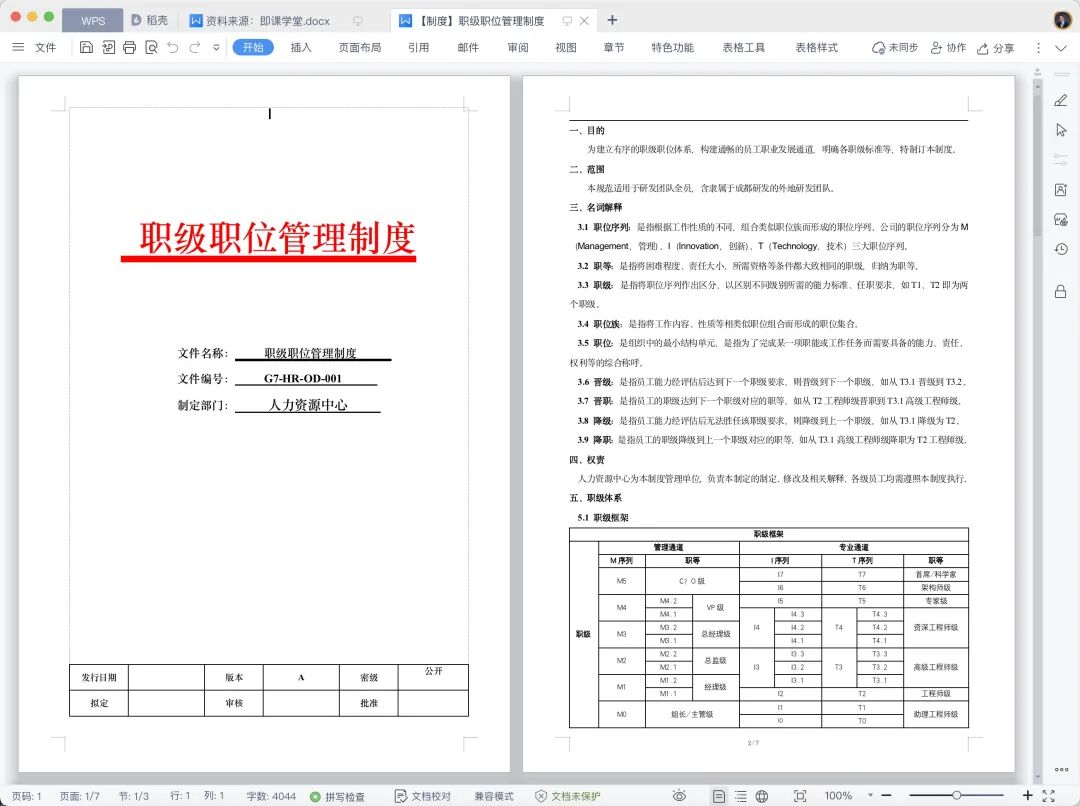This screenshot has width=1080, height=806.
Task: Switch to the WPS home tab
Action: coord(93,21)
